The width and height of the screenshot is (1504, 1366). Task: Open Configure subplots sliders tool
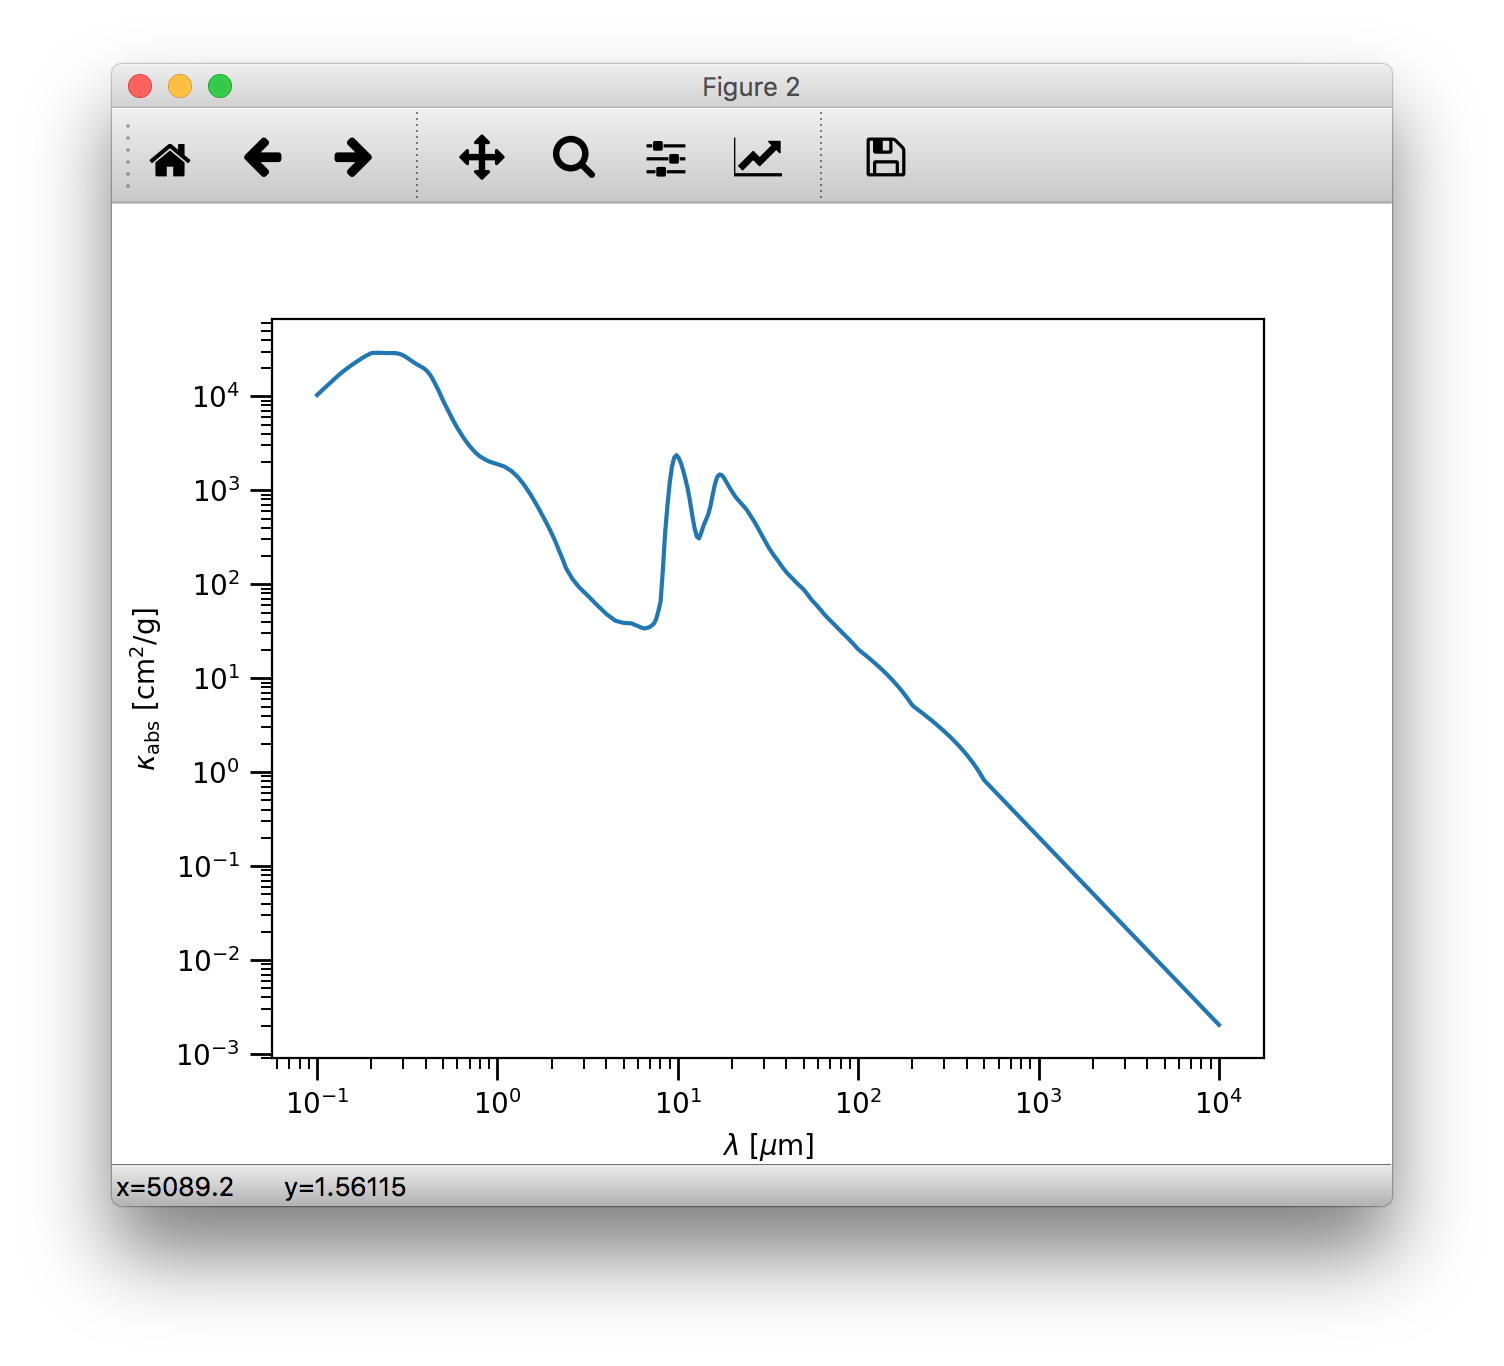[666, 158]
